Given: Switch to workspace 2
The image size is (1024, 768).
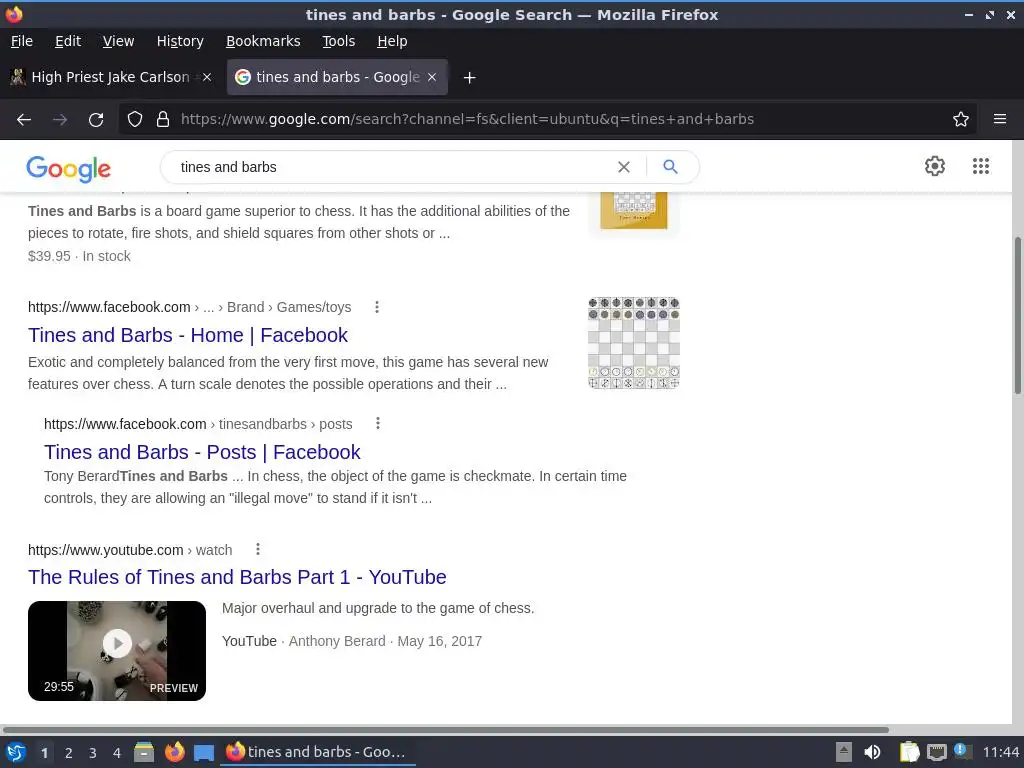Looking at the screenshot, I should (69, 753).
